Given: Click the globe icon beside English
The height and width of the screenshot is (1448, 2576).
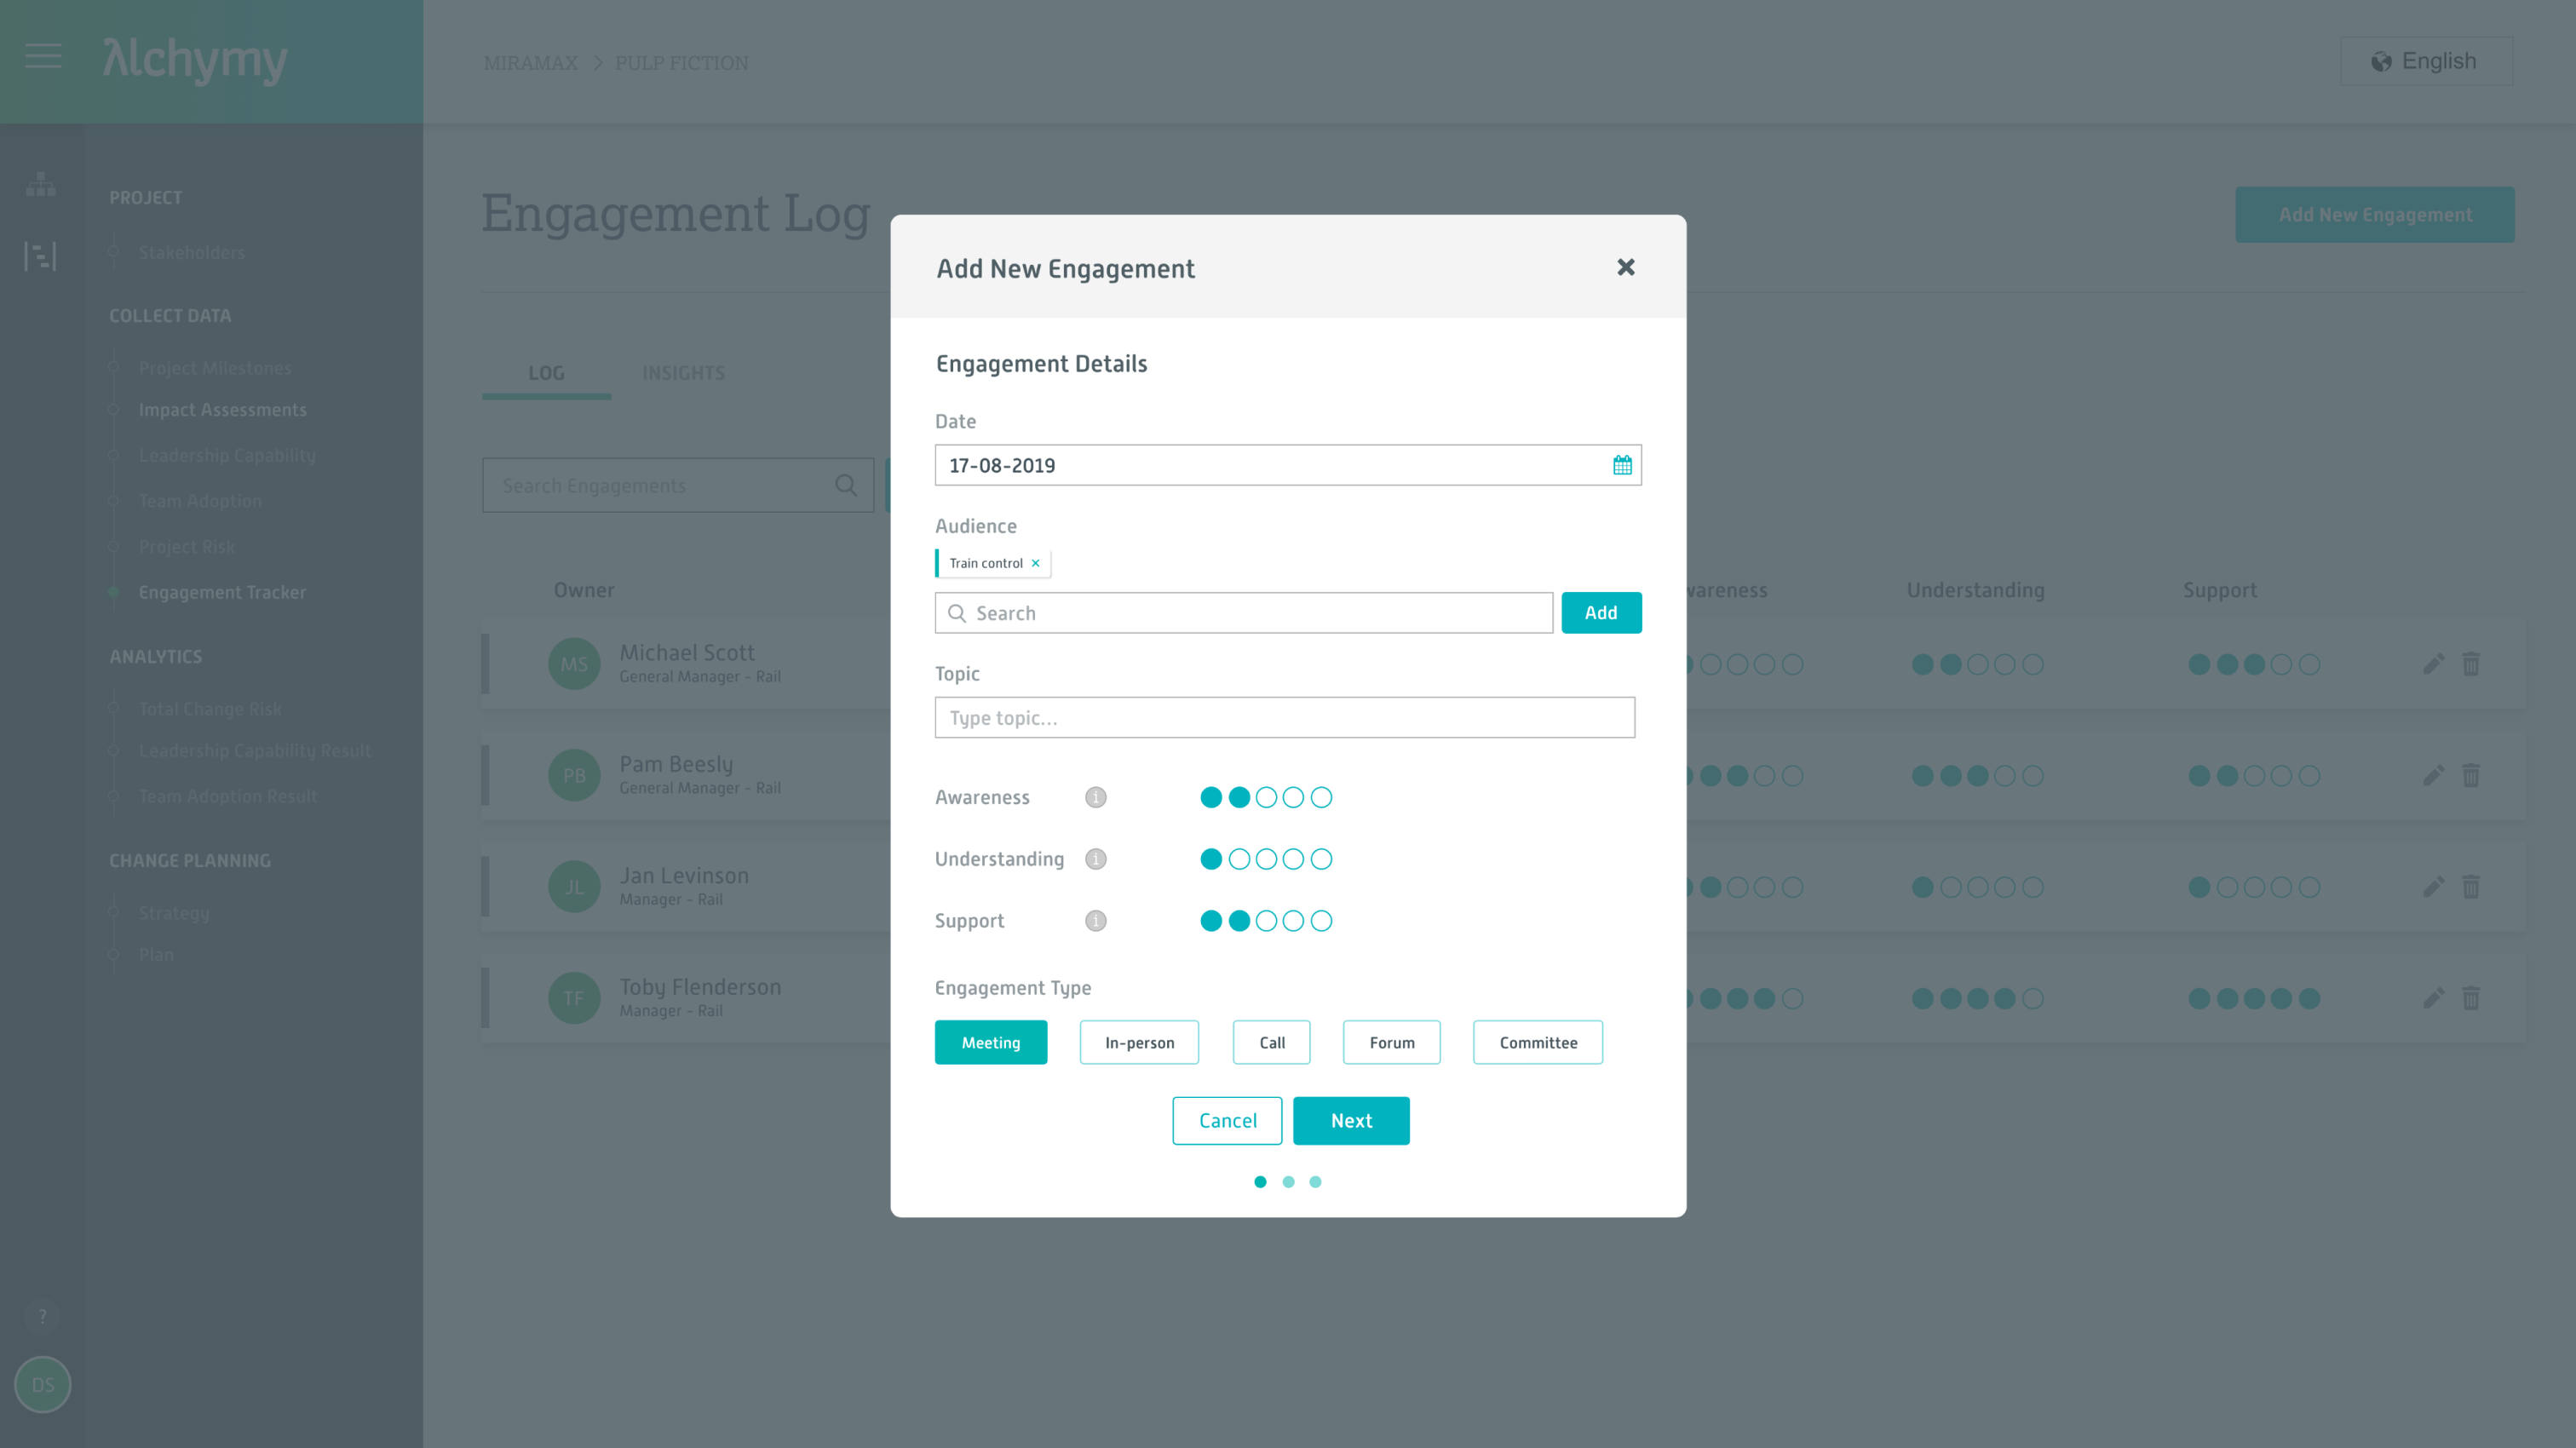Looking at the screenshot, I should (2381, 60).
